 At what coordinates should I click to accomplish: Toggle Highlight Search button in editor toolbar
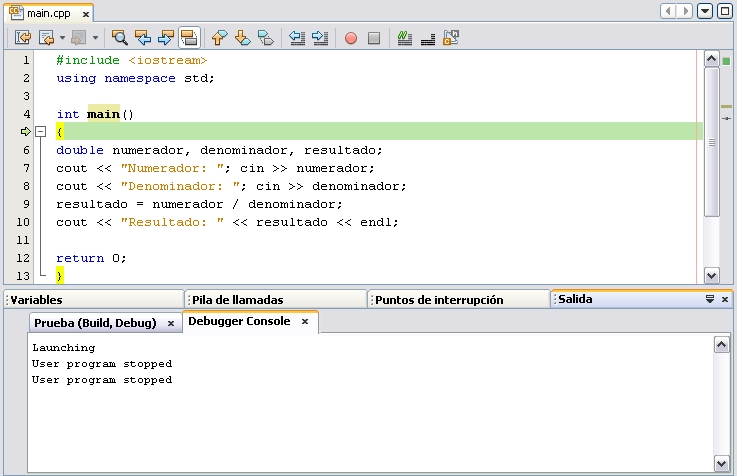click(x=189, y=38)
